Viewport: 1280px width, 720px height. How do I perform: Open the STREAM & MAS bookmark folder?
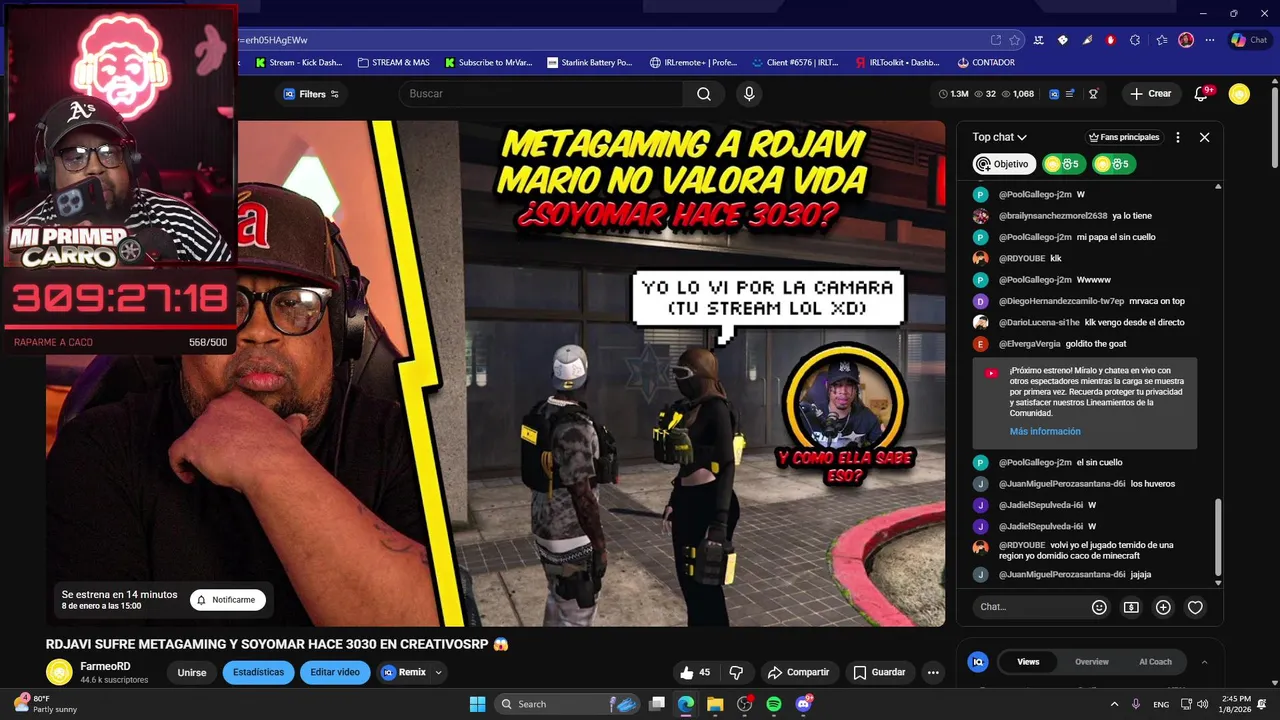[393, 62]
